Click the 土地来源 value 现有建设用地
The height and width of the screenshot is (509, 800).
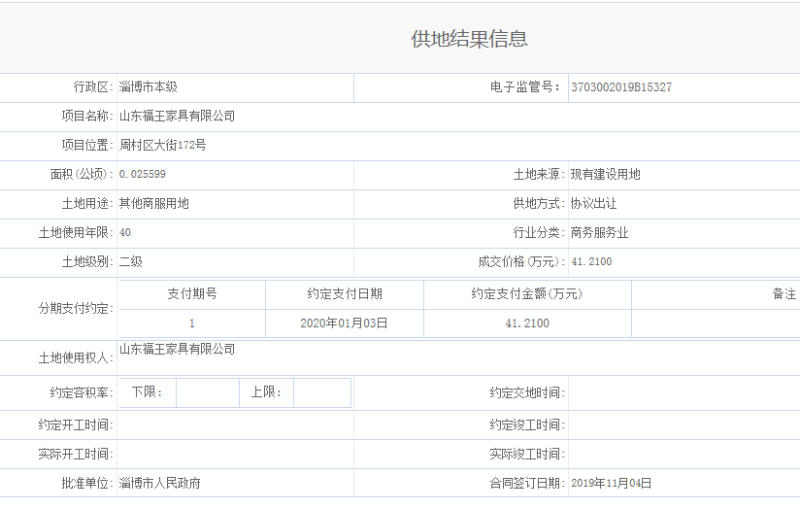[x=605, y=174]
